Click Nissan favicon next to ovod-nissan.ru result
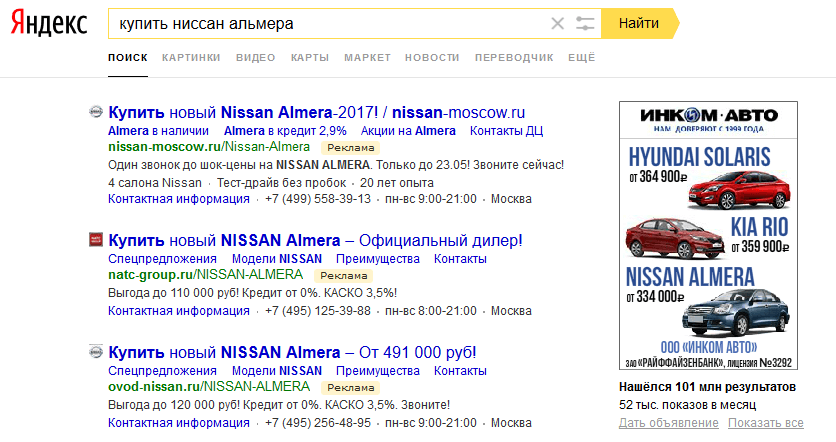 pos(96,352)
